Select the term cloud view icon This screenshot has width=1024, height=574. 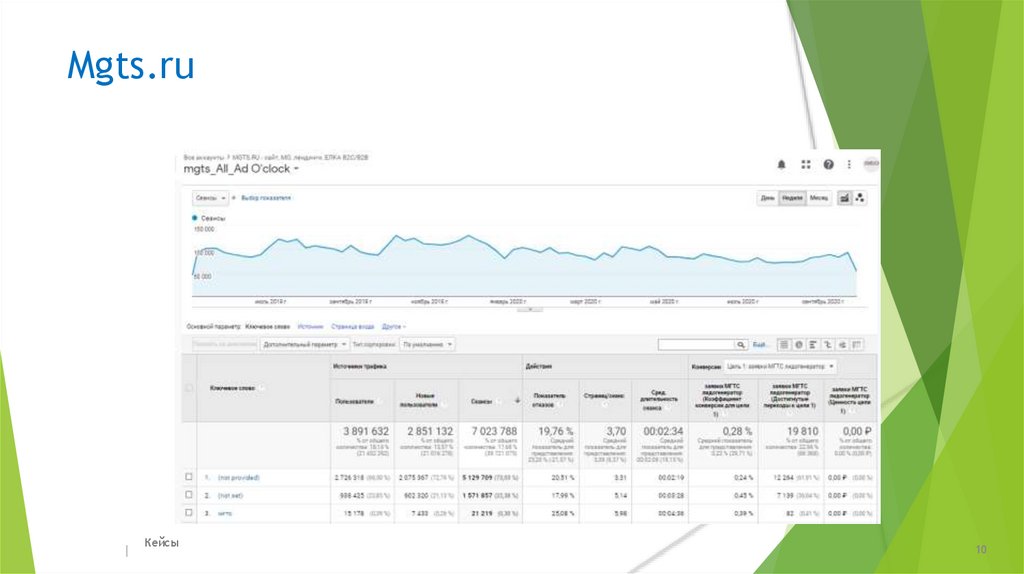click(842, 345)
